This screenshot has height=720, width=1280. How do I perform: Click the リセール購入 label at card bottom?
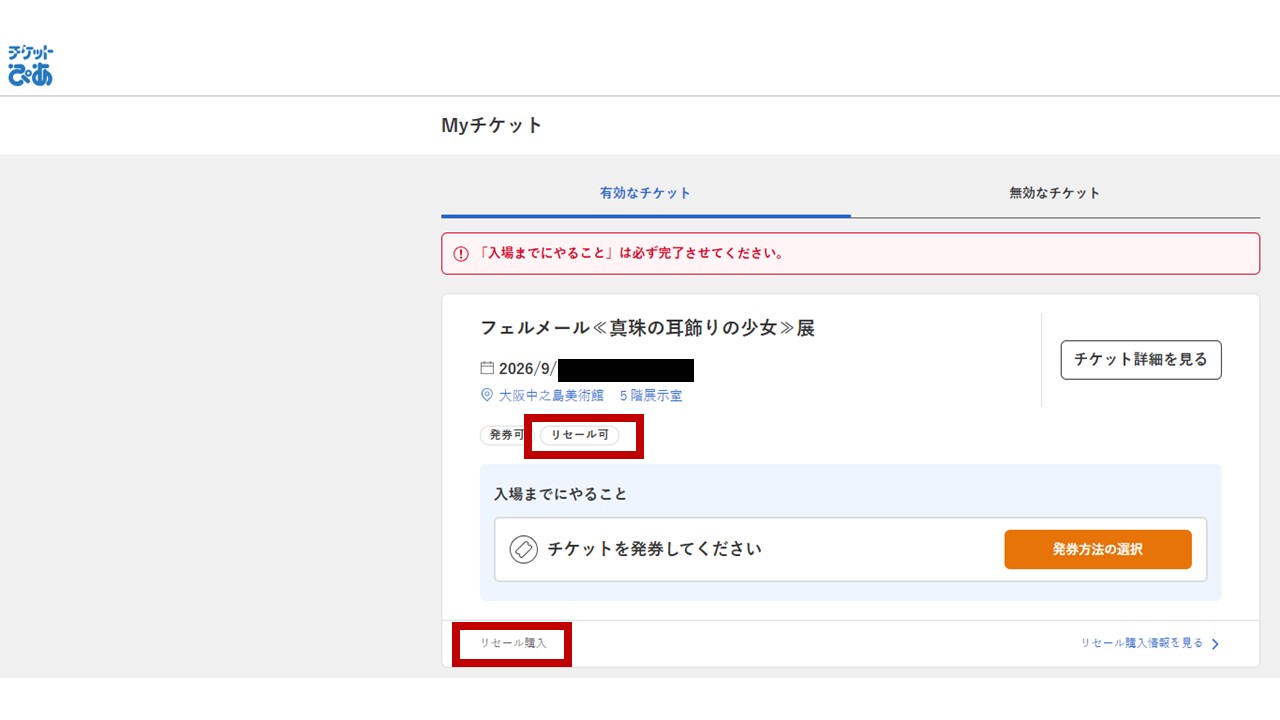[513, 643]
